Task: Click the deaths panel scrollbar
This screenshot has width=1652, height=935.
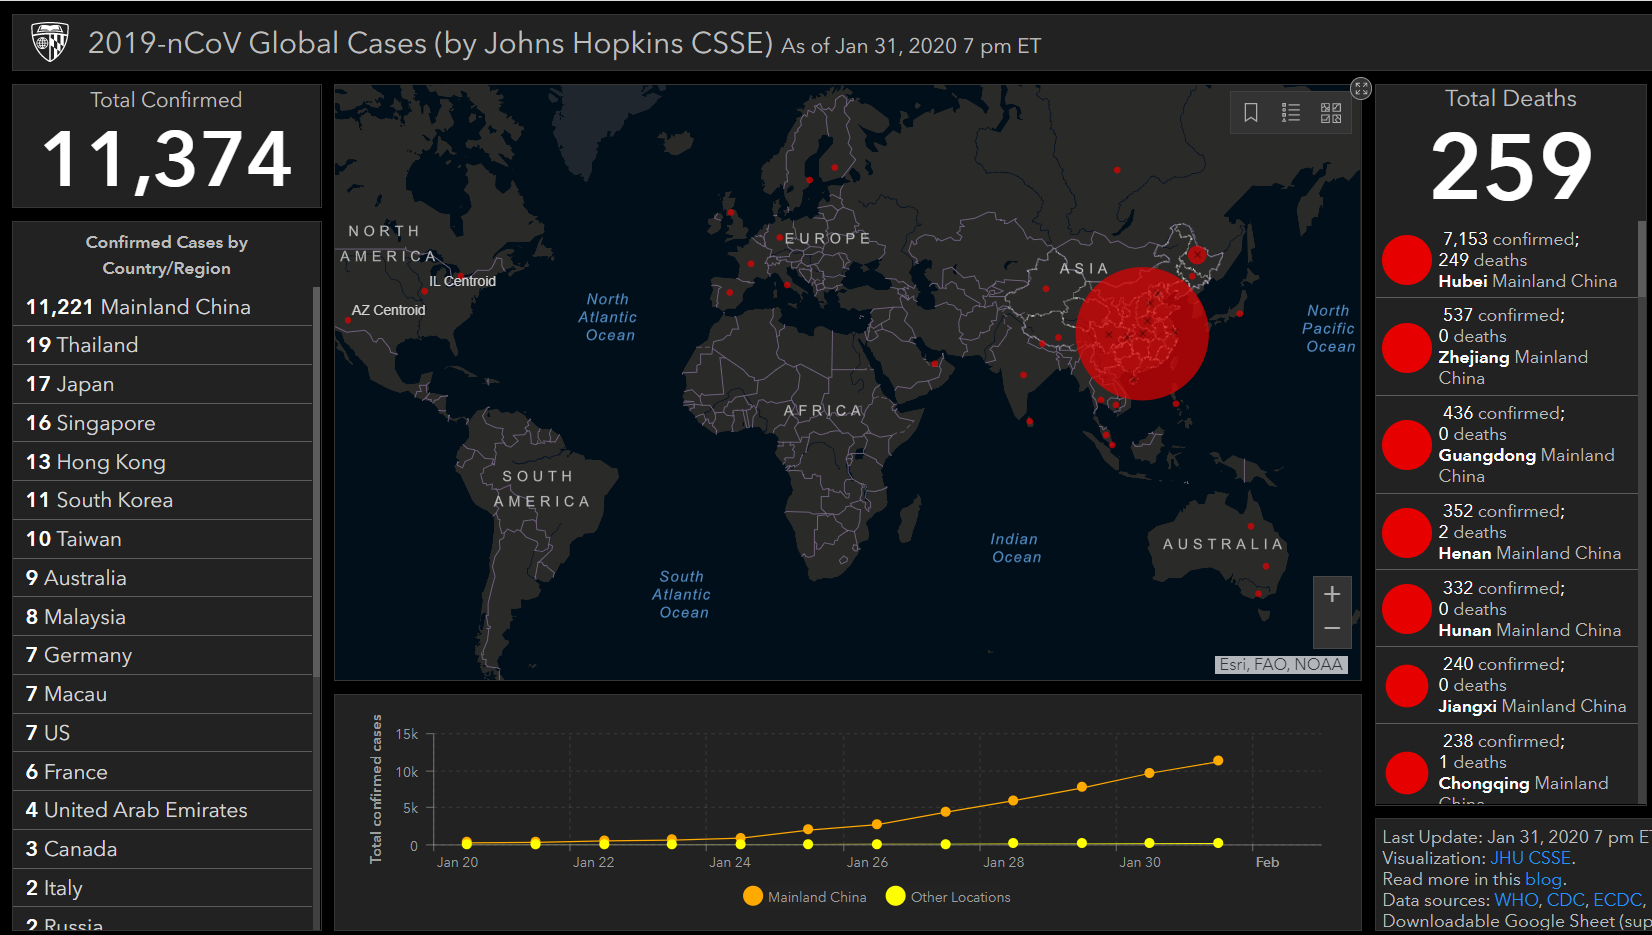Action: tap(1642, 258)
